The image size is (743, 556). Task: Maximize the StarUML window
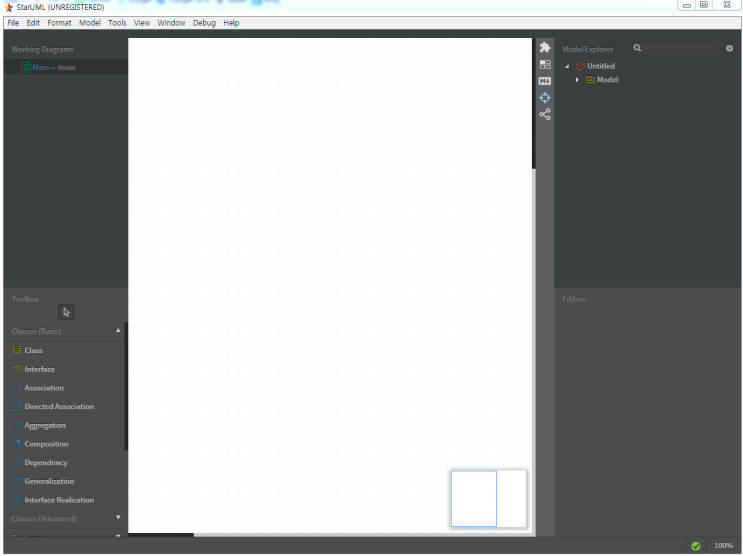pyautogui.click(x=704, y=5)
